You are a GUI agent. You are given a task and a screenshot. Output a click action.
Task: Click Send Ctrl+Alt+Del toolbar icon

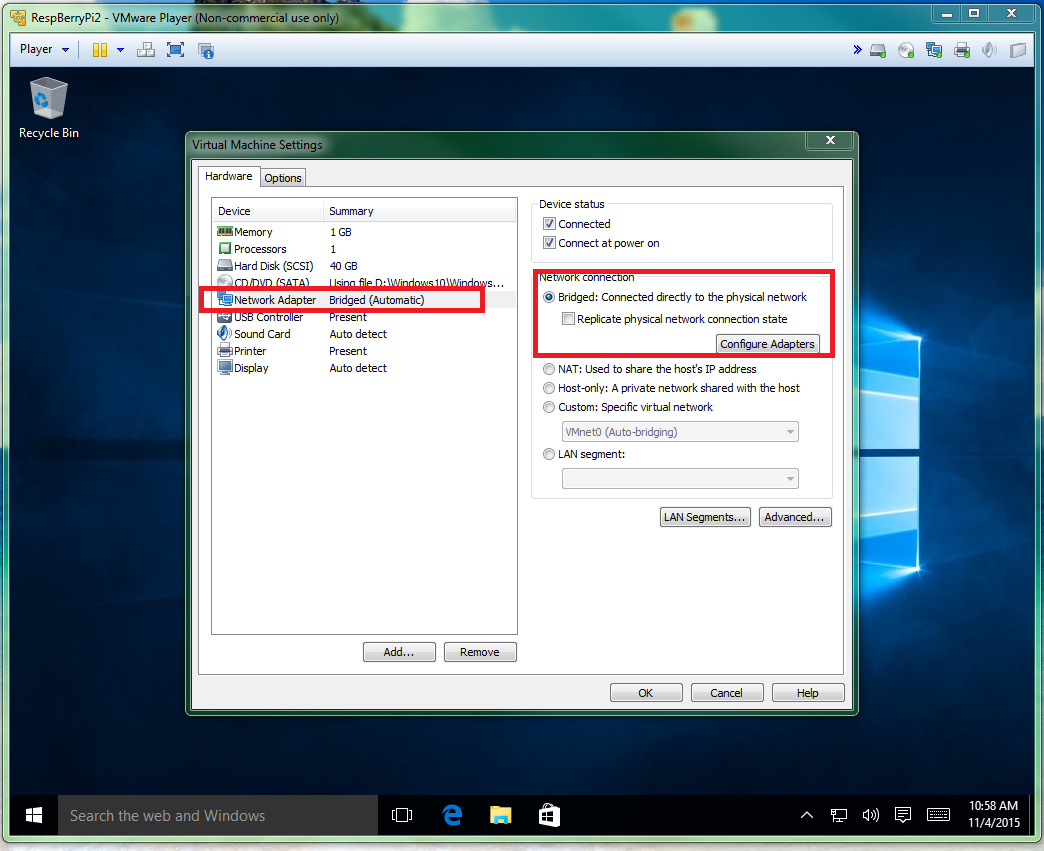pyautogui.click(x=146, y=50)
